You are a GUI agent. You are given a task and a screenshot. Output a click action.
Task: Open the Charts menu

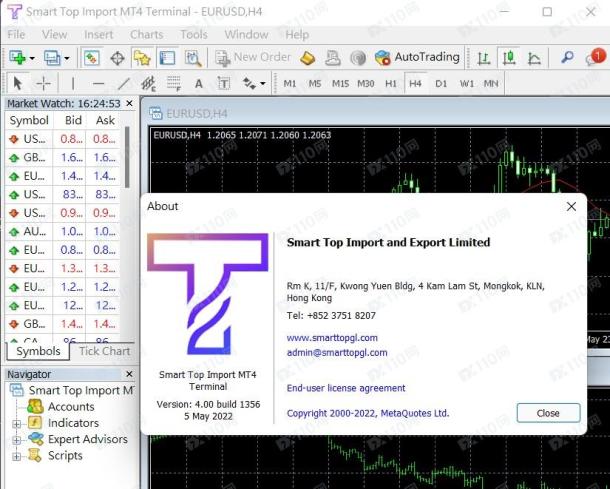[x=146, y=34]
